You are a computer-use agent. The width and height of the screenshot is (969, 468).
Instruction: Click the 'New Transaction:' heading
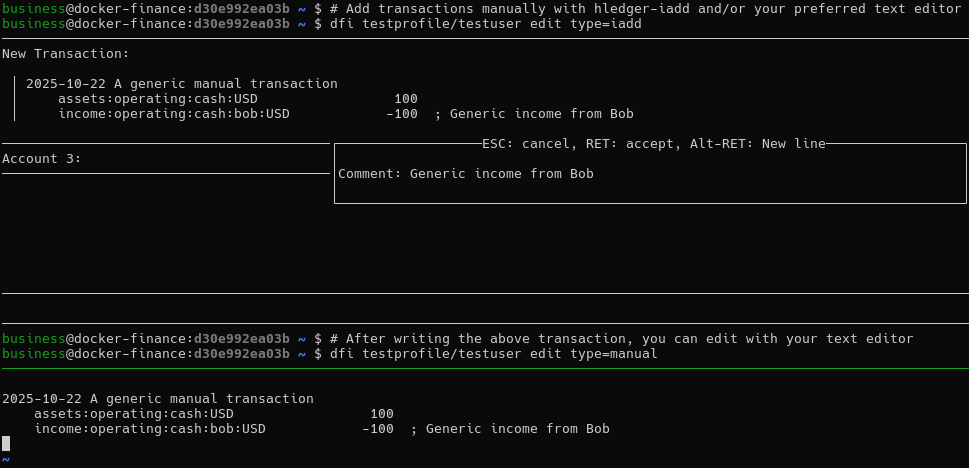tap(66, 54)
